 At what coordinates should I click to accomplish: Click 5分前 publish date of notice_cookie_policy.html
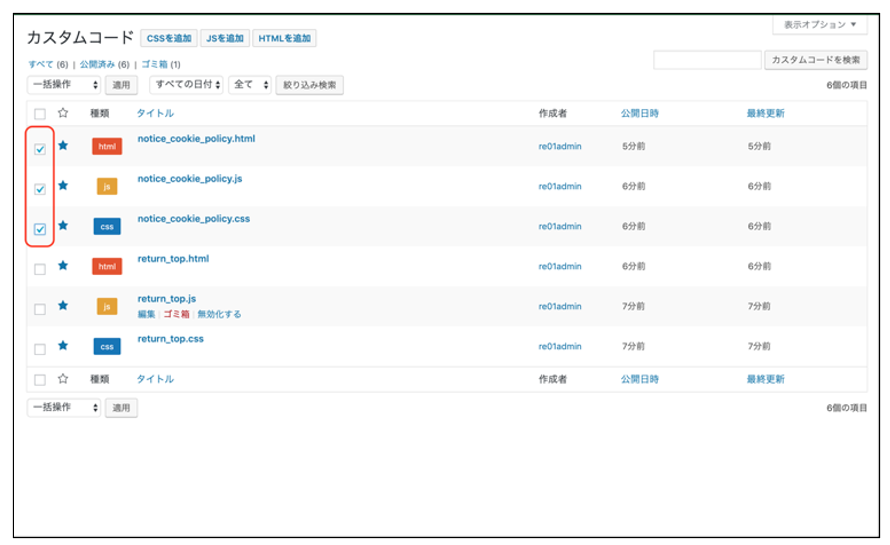point(633,146)
